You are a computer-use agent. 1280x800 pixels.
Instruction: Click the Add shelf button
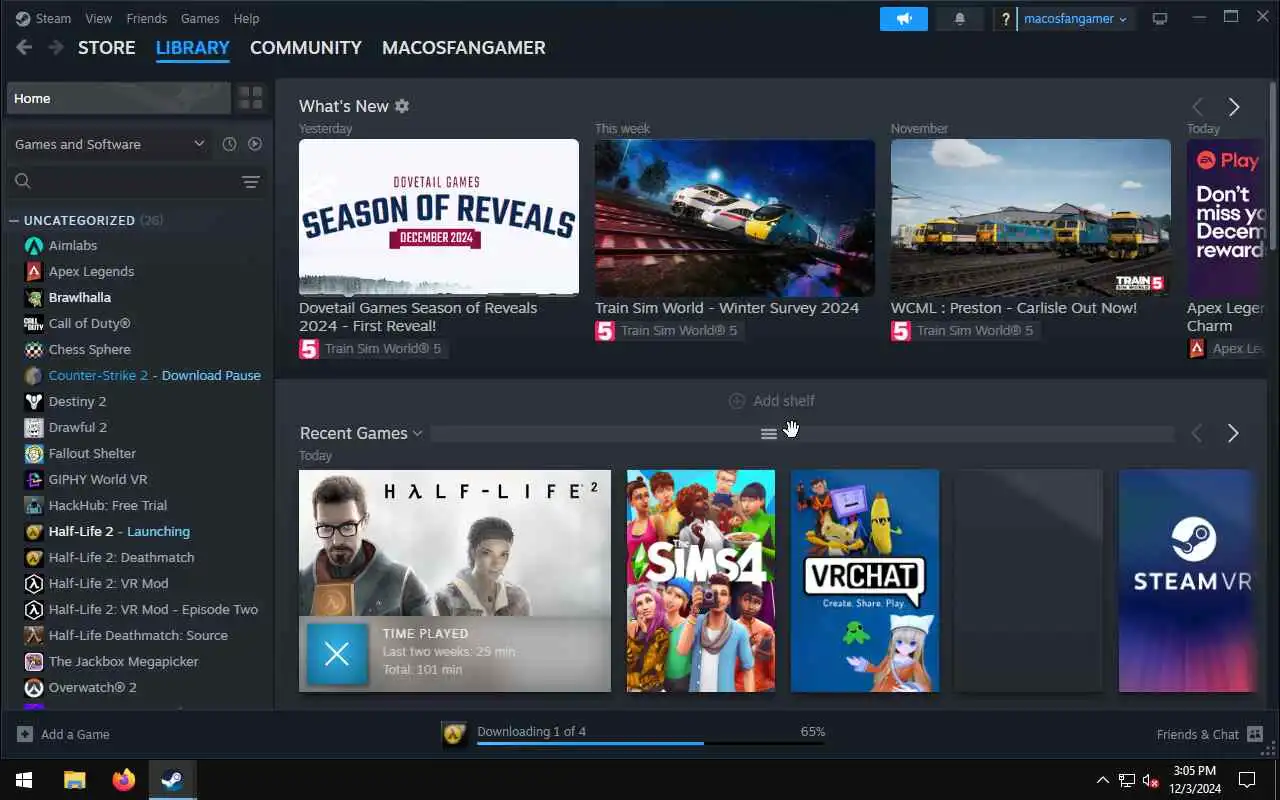pyautogui.click(x=772, y=401)
